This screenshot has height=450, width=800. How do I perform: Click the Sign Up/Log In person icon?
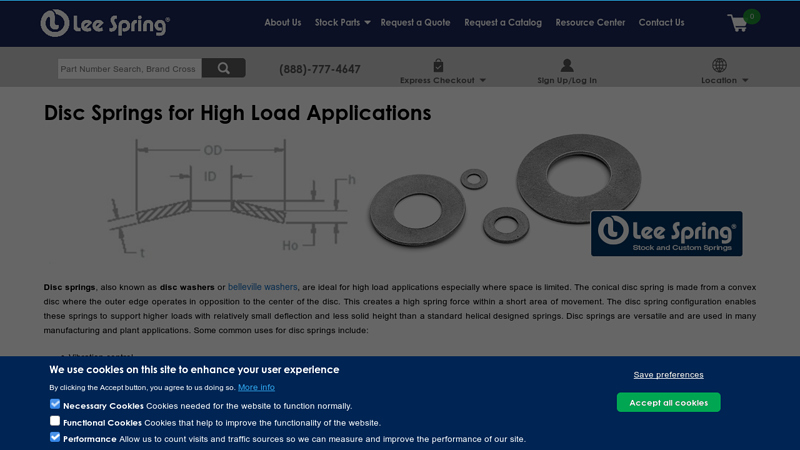pos(567,65)
